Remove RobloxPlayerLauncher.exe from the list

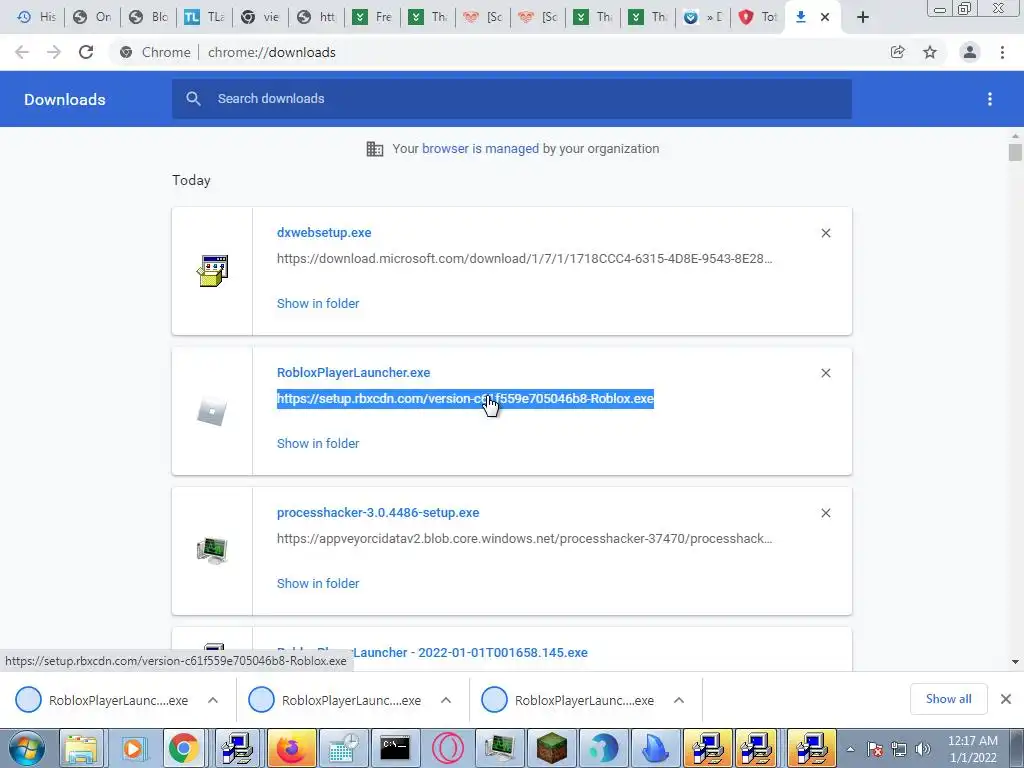click(825, 373)
